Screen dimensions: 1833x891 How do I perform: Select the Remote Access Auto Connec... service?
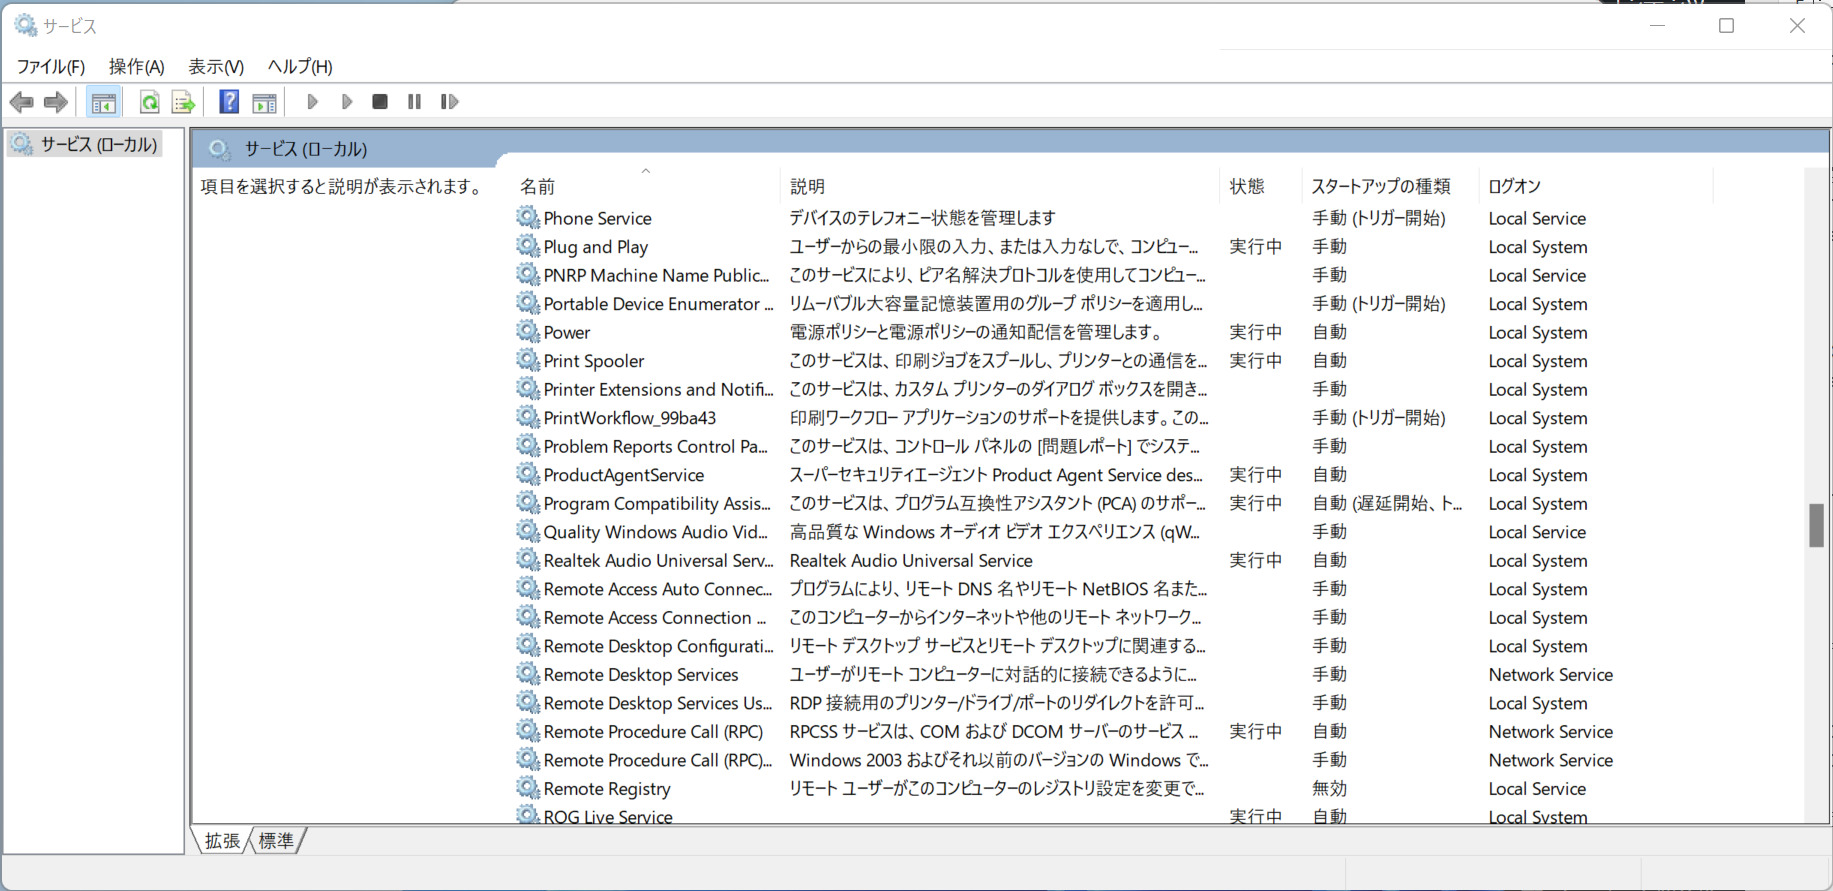[658, 589]
